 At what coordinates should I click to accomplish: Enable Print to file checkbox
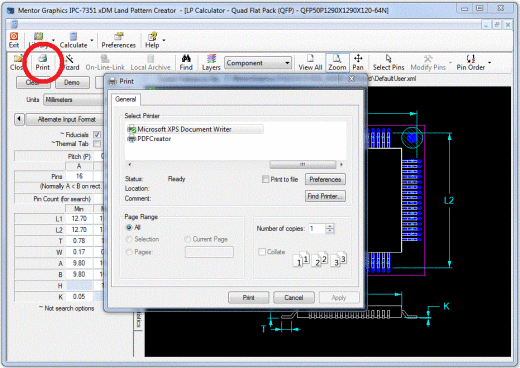point(266,179)
